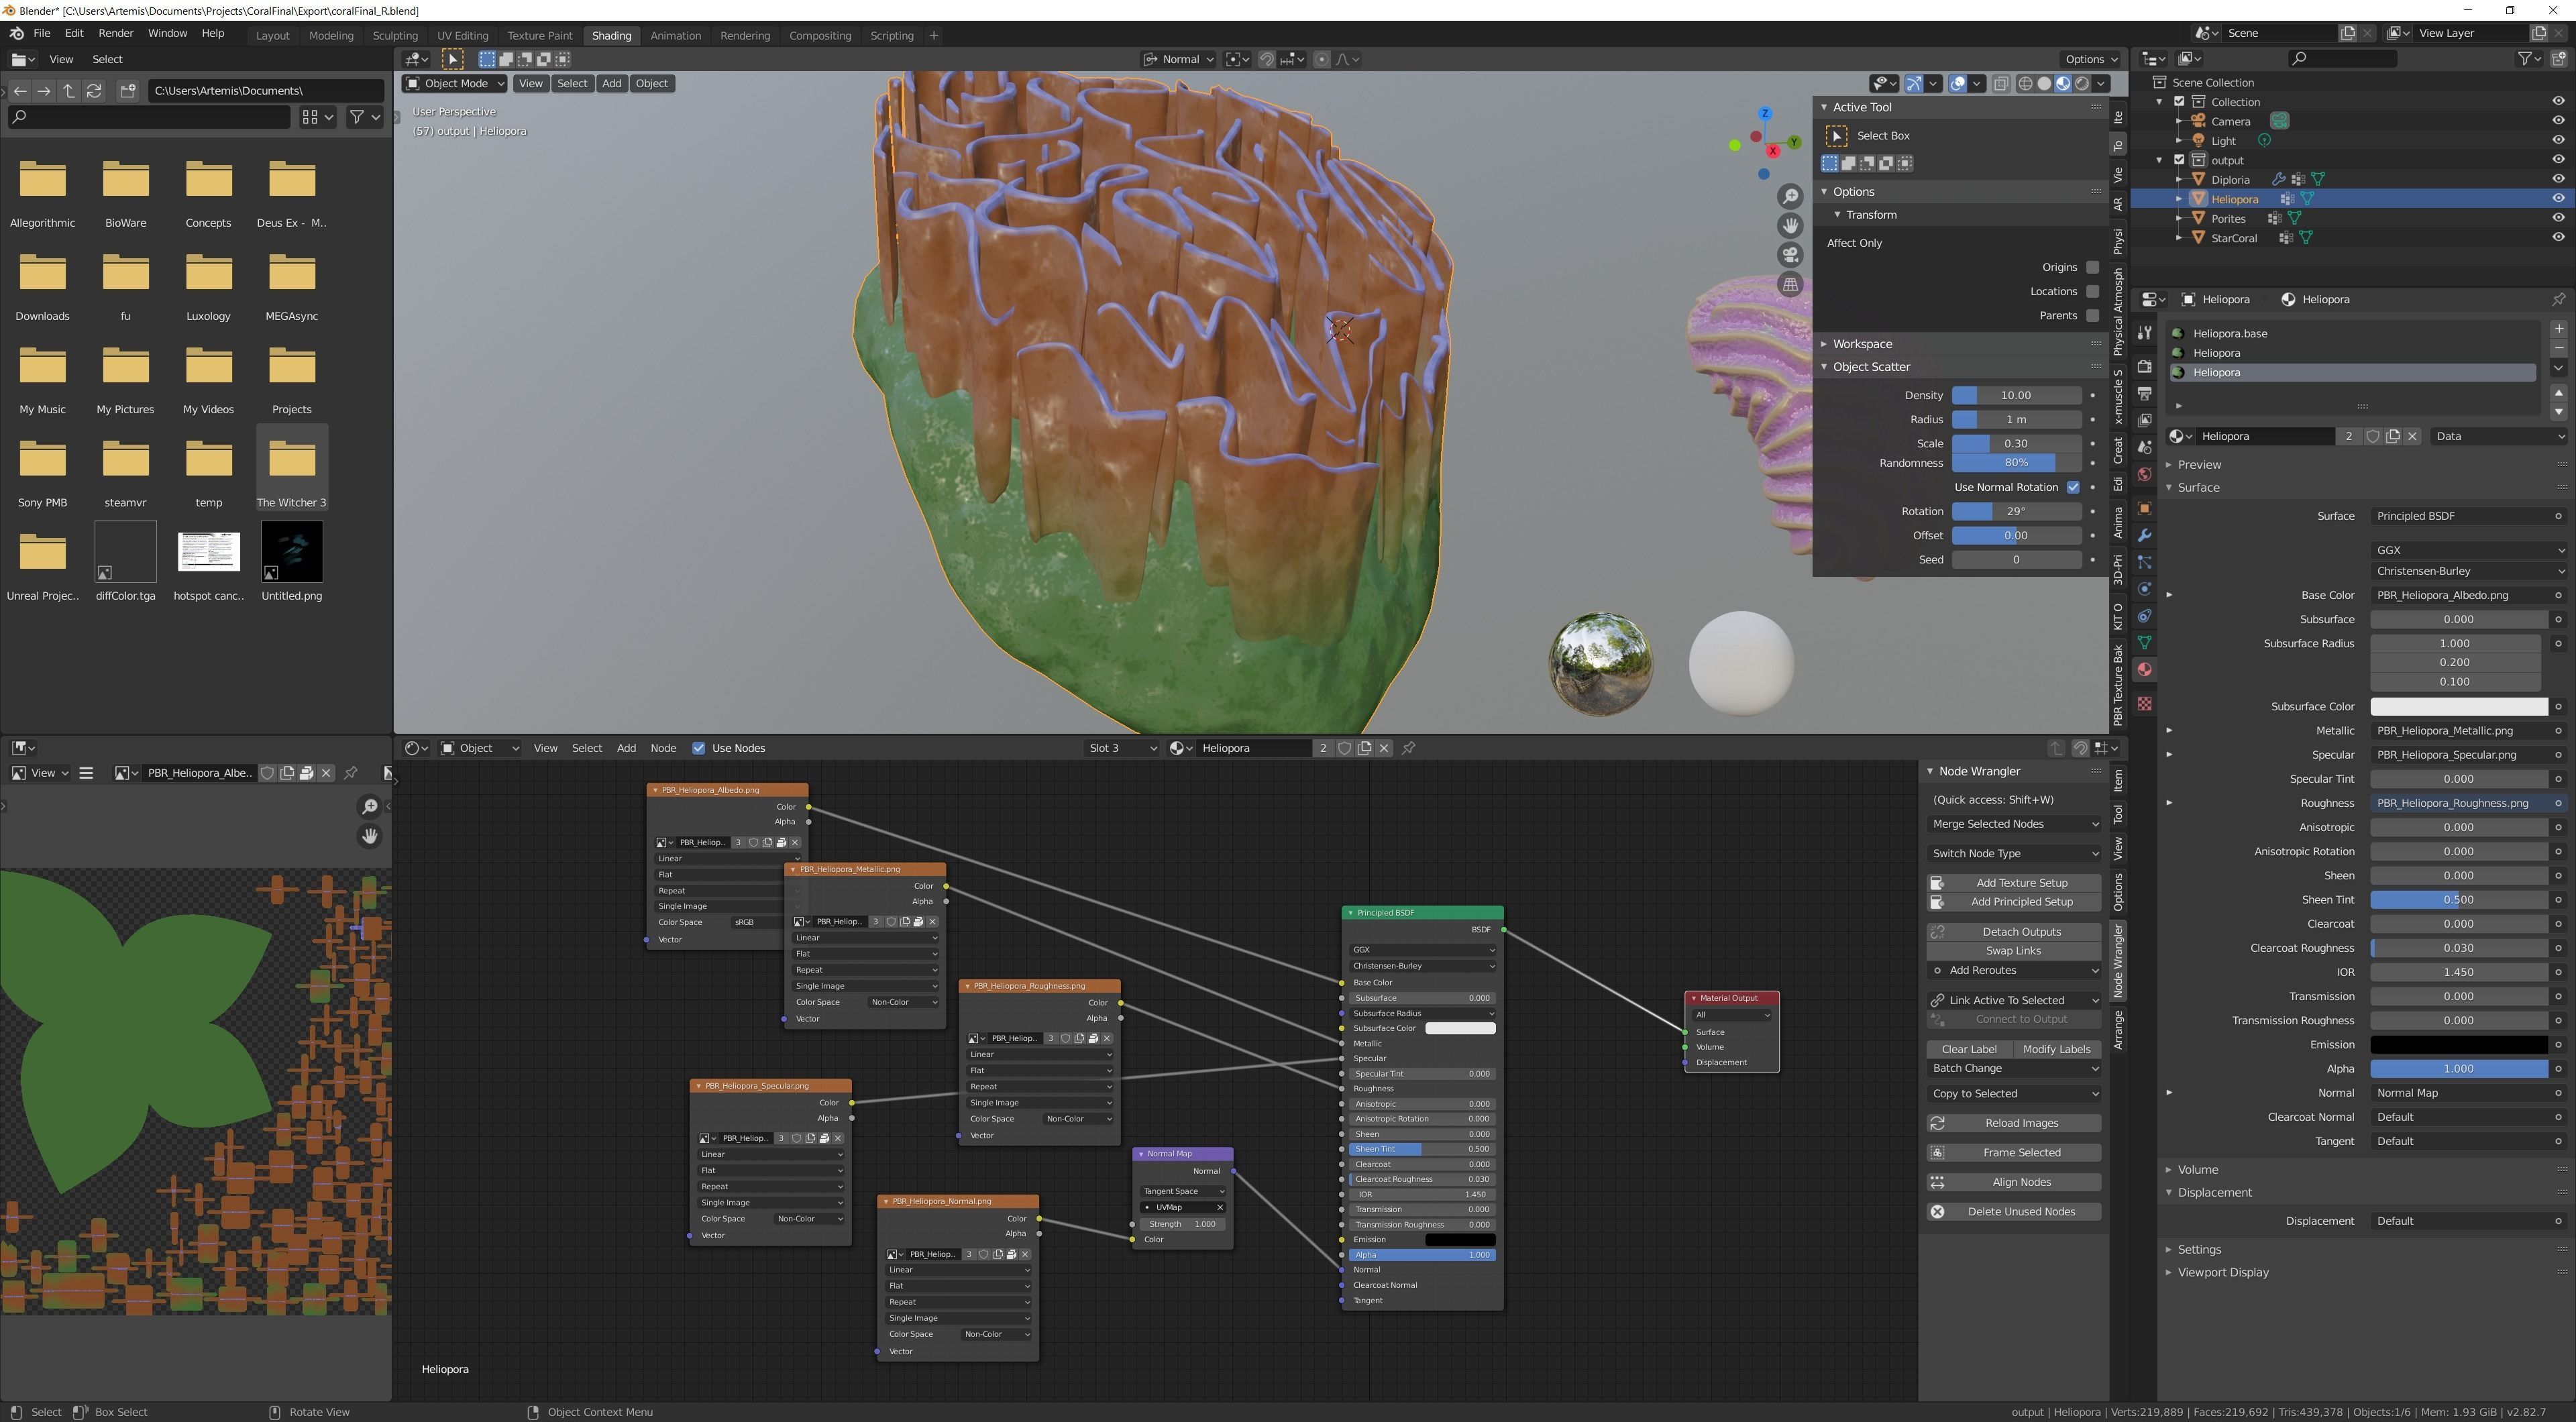Switch viewport to wireframe shading

point(2025,84)
